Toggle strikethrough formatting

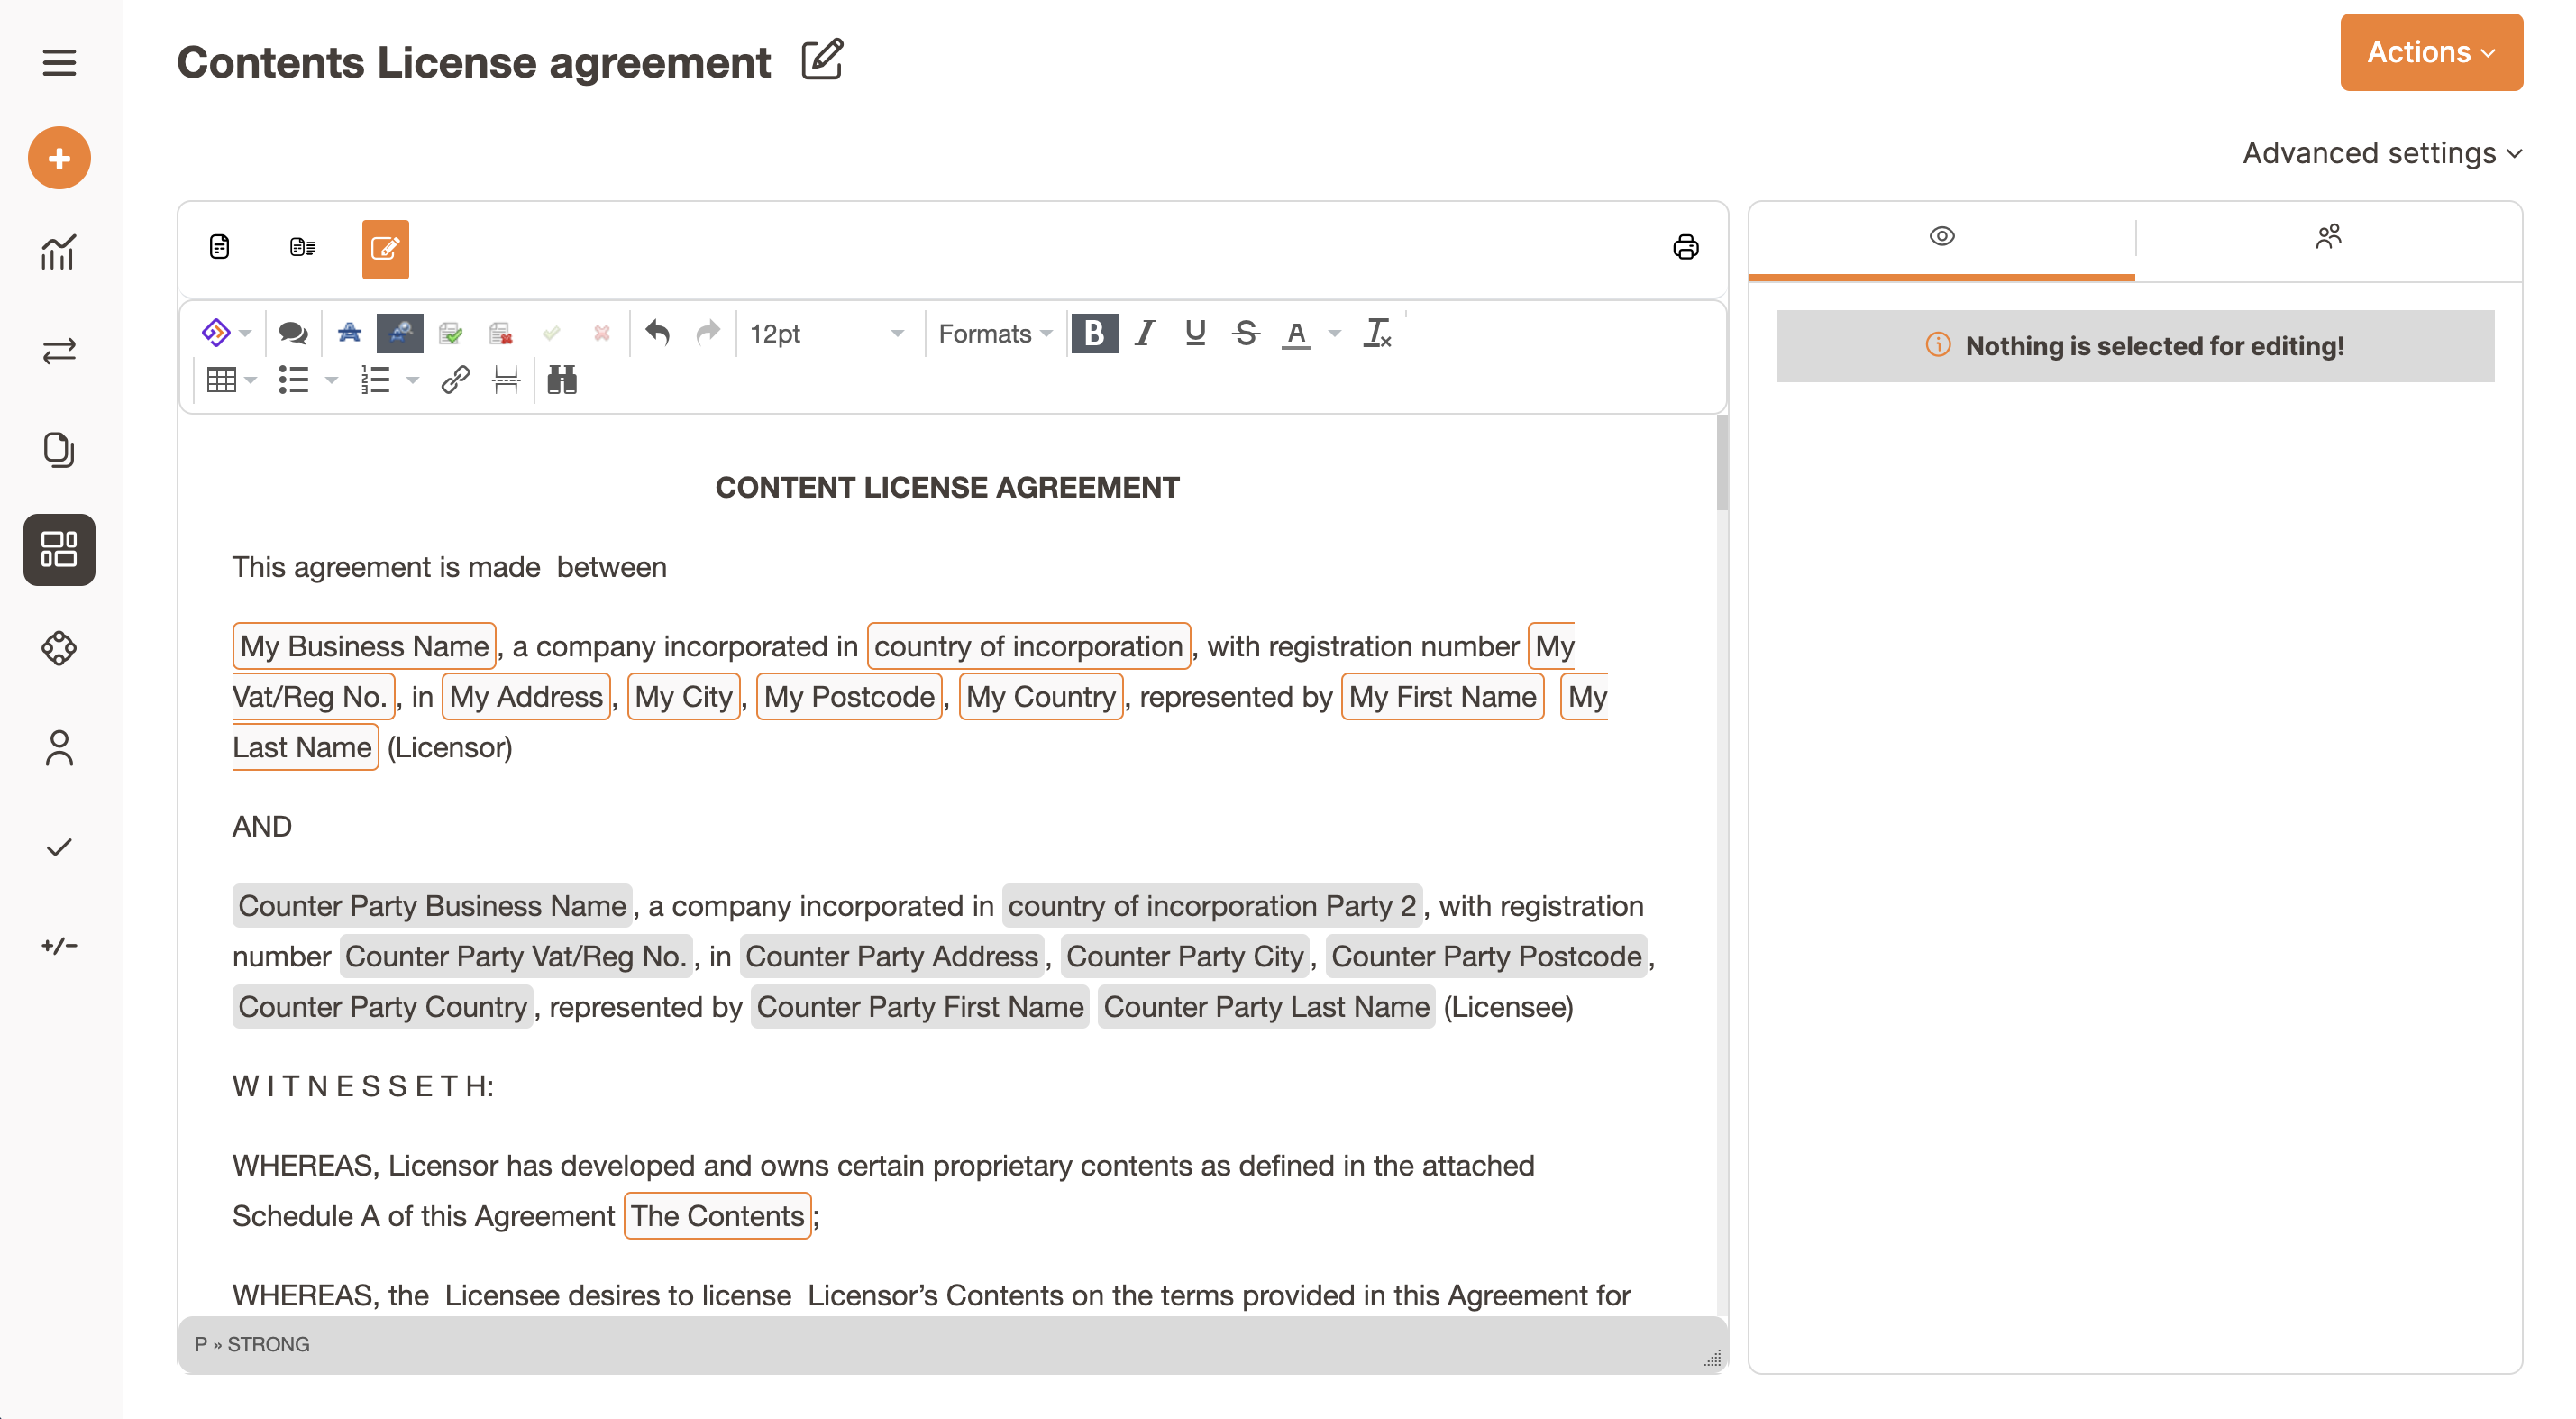point(1245,333)
